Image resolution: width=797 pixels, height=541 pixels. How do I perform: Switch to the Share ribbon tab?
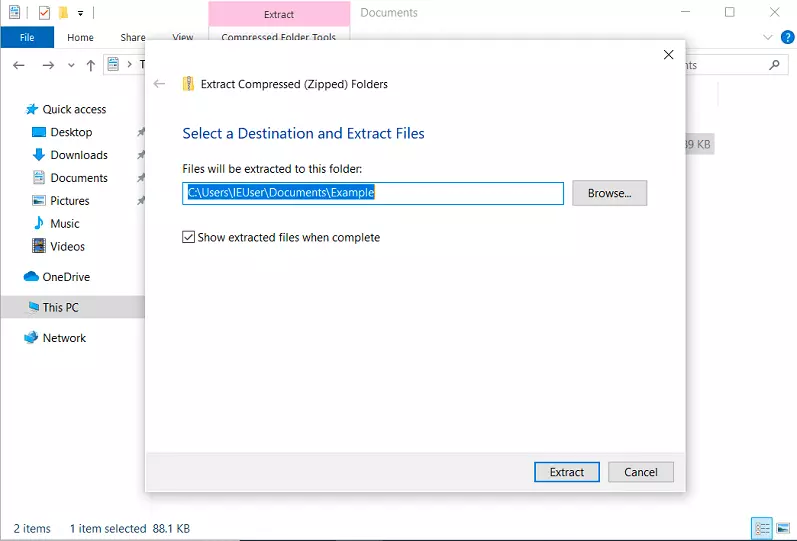click(133, 37)
